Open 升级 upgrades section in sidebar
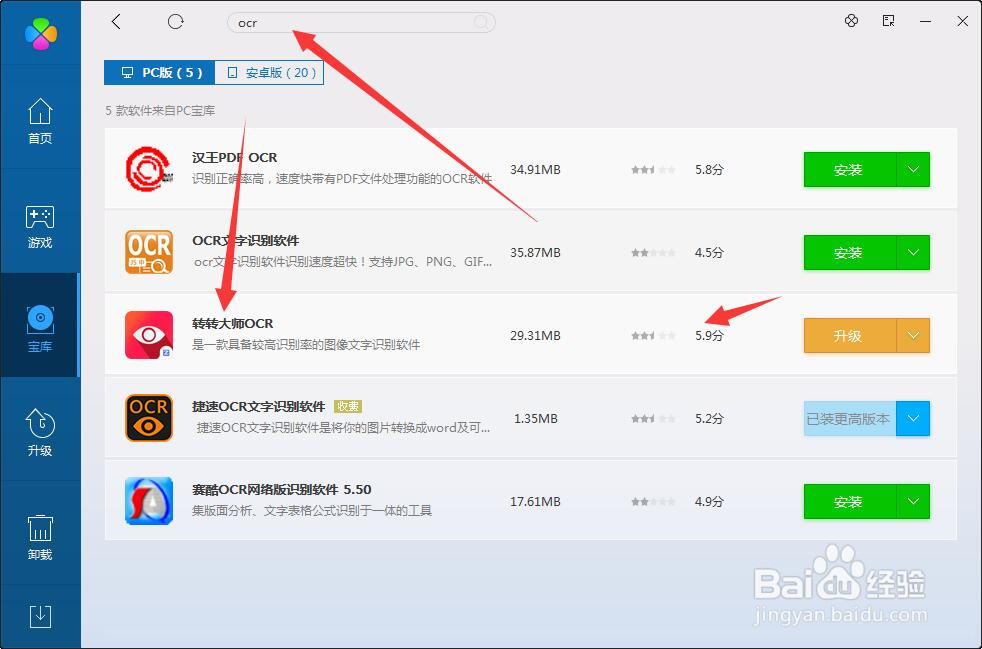 point(40,432)
